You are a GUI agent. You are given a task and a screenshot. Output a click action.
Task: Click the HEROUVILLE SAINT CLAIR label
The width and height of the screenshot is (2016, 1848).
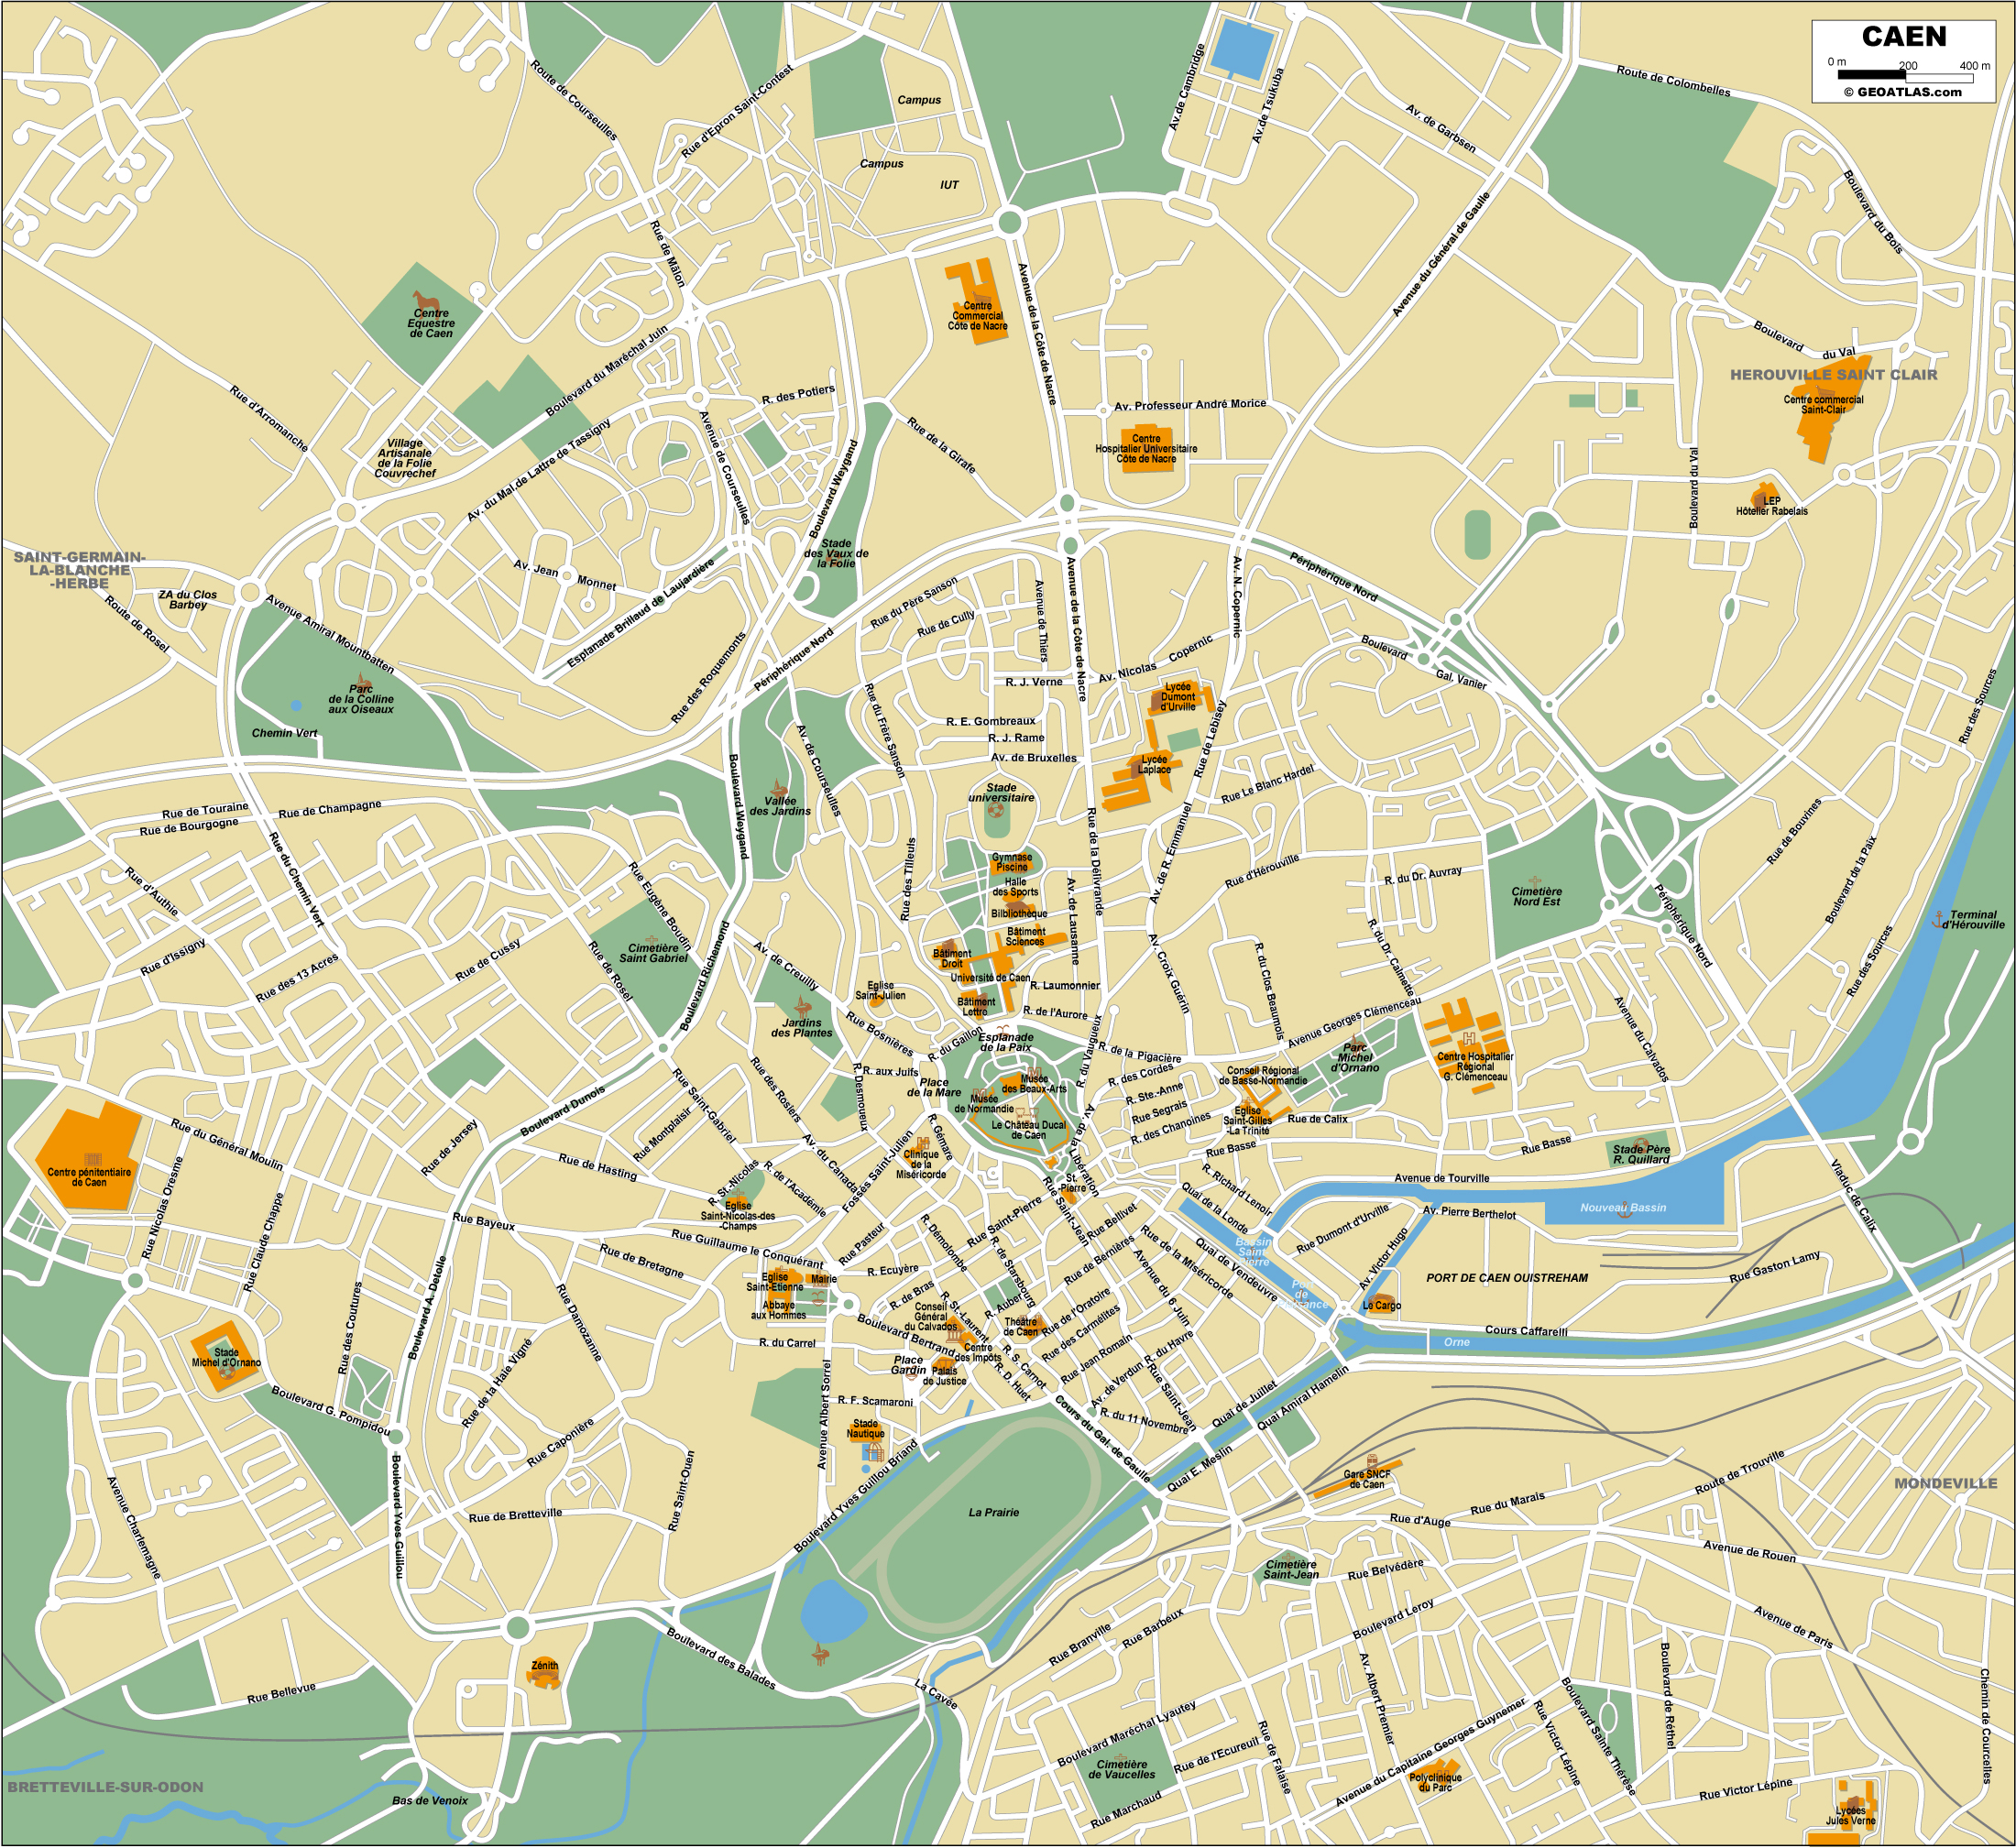click(x=1833, y=375)
